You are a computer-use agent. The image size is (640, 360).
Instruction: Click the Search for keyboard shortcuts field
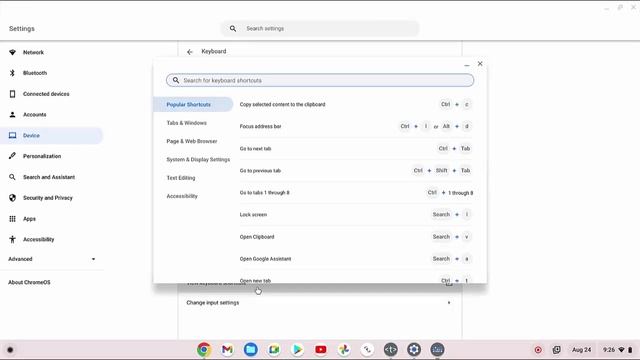320,80
